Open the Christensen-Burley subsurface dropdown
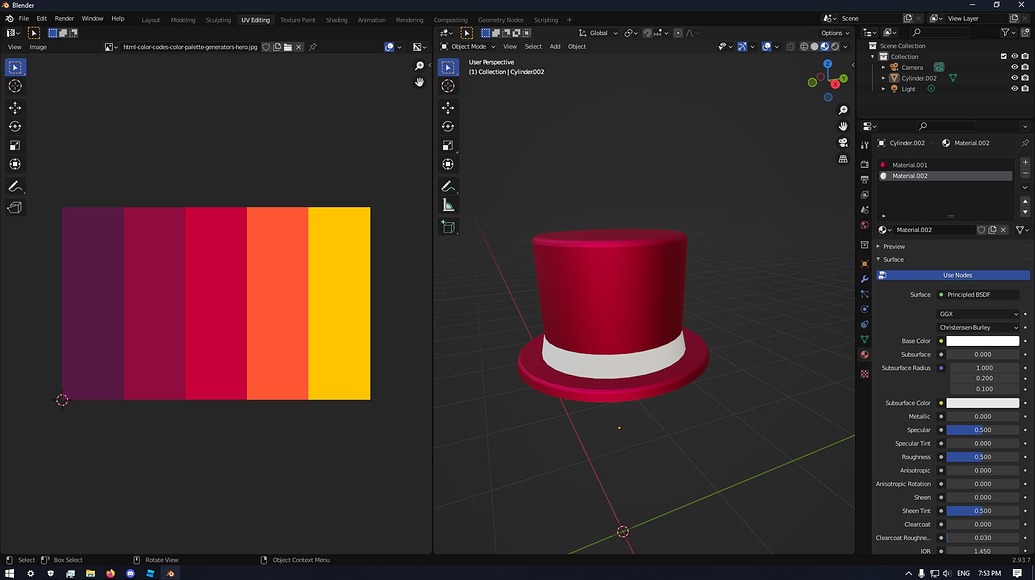The height and width of the screenshot is (580, 1035). (978, 327)
